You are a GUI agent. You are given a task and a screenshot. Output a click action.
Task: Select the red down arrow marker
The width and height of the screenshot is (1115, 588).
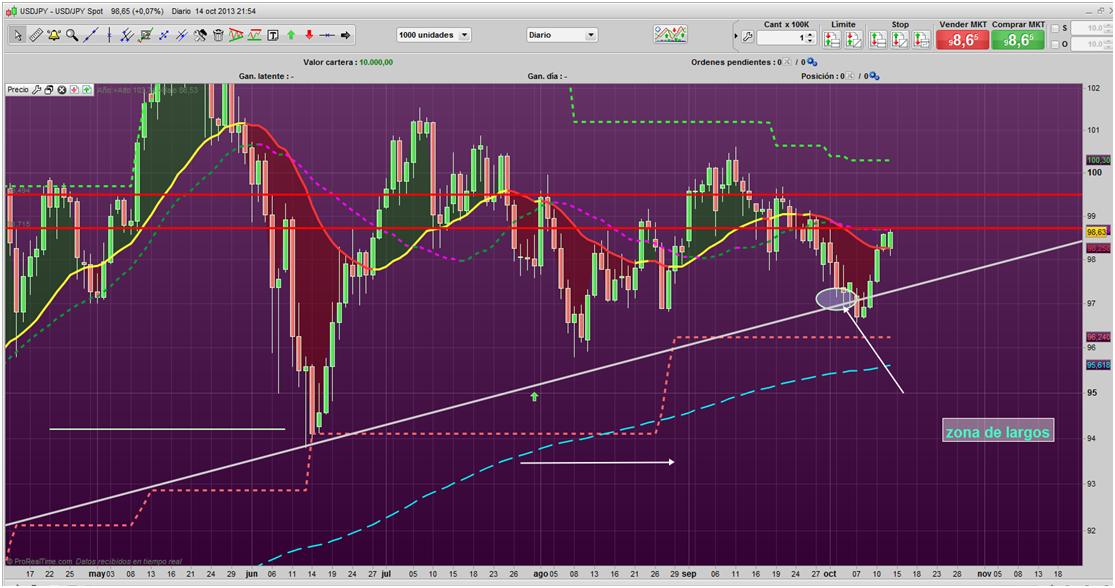coord(309,36)
